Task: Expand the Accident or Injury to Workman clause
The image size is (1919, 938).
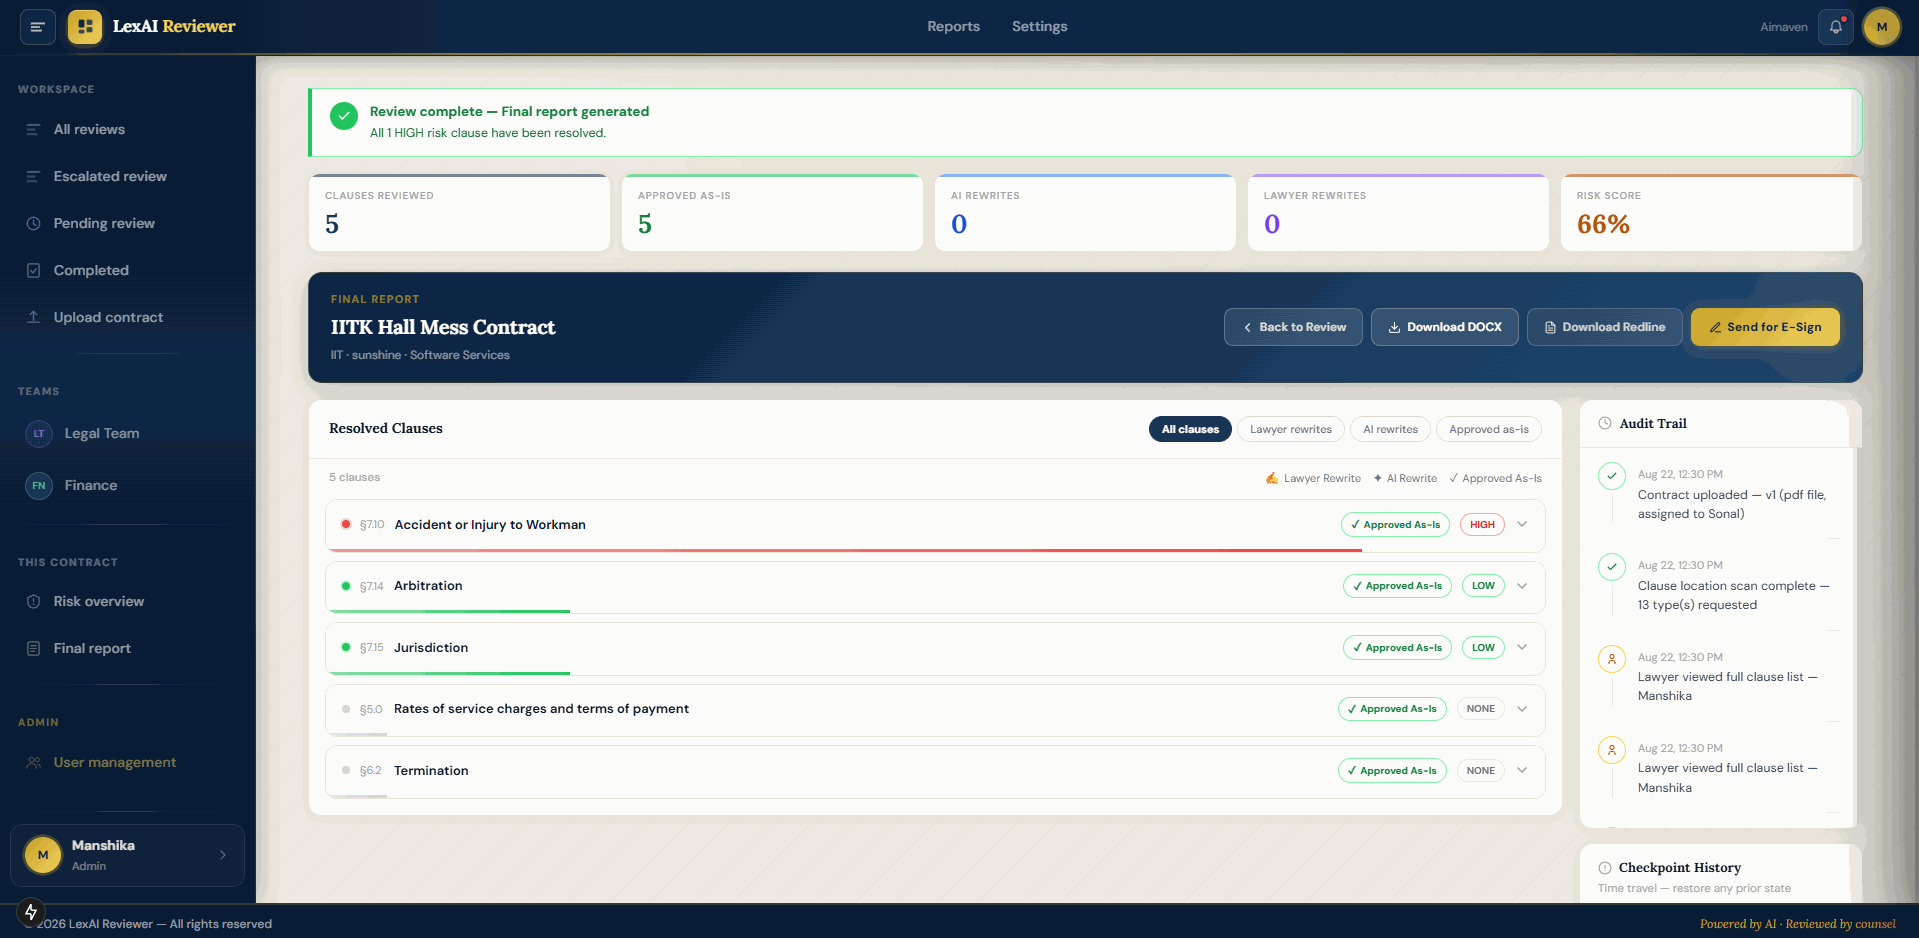Action: click(1522, 525)
